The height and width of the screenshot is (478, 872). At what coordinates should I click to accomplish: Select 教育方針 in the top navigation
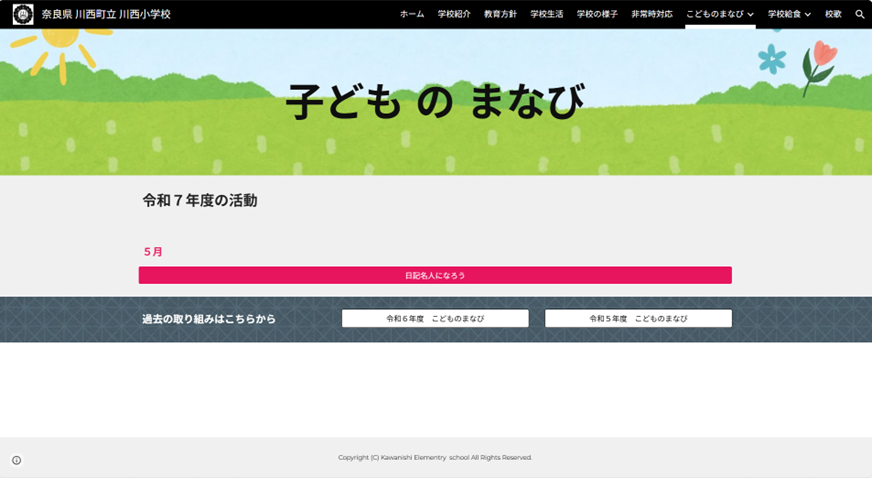pos(499,15)
